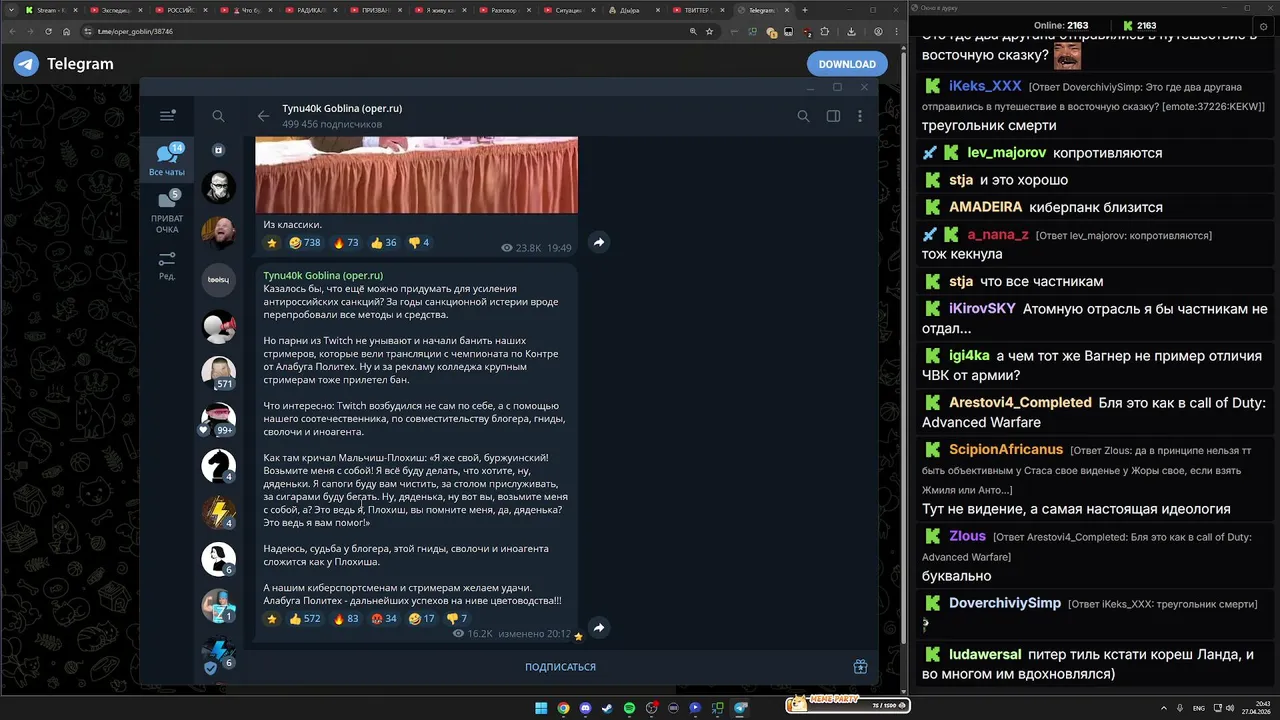The height and width of the screenshot is (720, 1280).
Task: Toggle the channel info side panel
Action: (833, 116)
